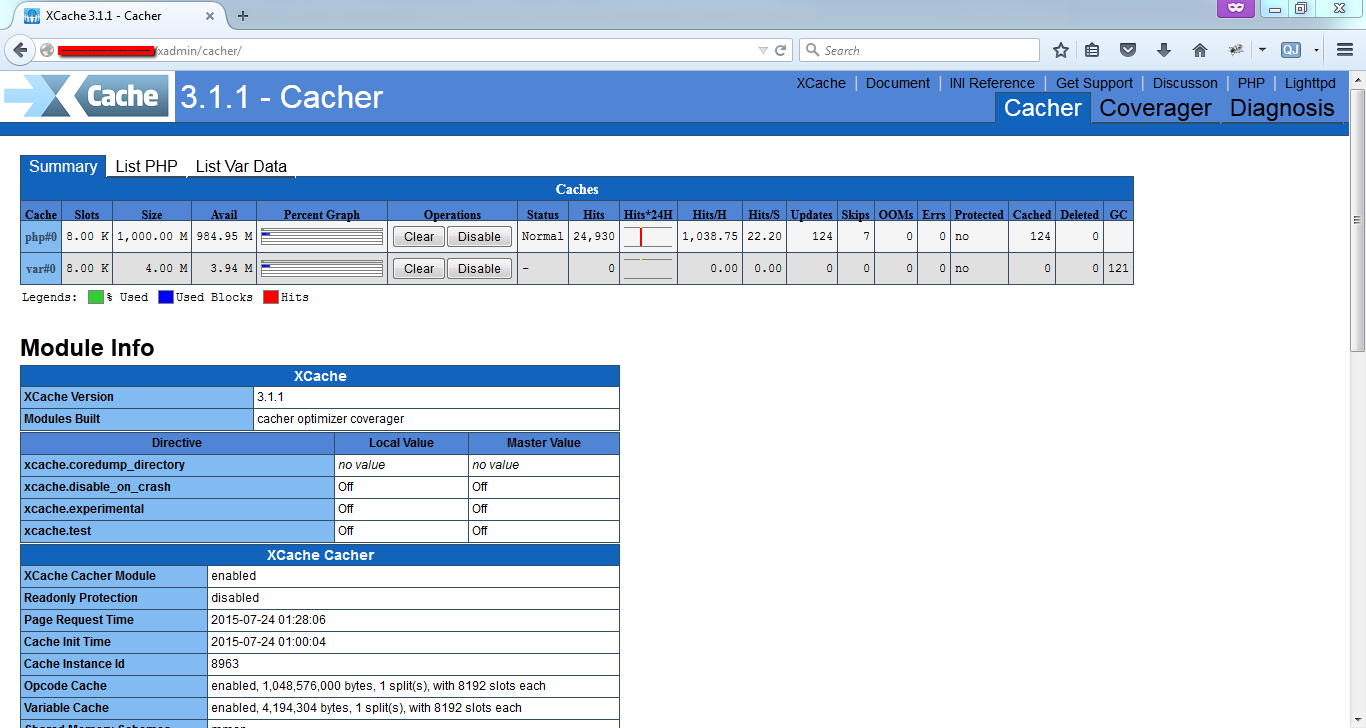
Task: Select the List Var Data tab
Action: tap(241, 166)
